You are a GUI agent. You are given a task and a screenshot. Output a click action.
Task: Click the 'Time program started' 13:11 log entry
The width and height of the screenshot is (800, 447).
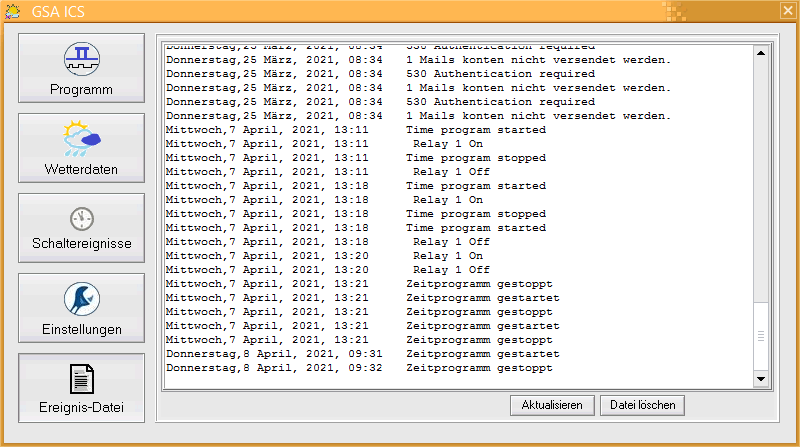pyautogui.click(x=356, y=130)
